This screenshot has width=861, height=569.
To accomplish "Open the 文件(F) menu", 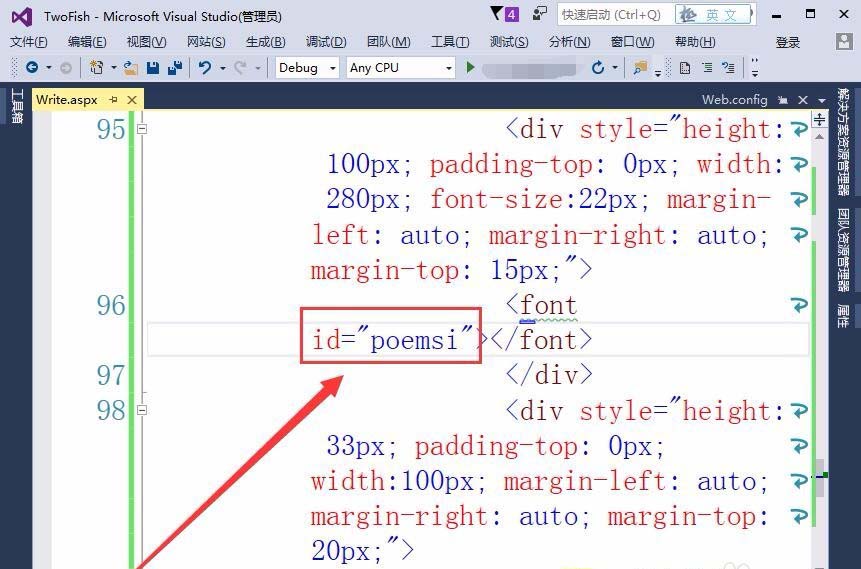I will point(29,42).
